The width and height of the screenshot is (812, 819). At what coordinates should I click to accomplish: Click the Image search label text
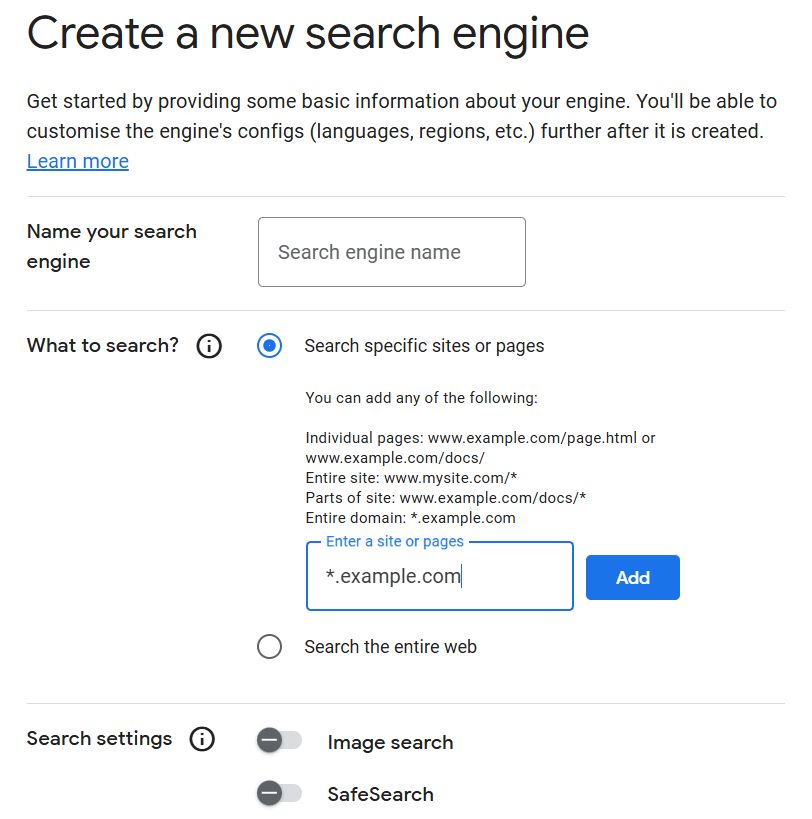[390, 742]
